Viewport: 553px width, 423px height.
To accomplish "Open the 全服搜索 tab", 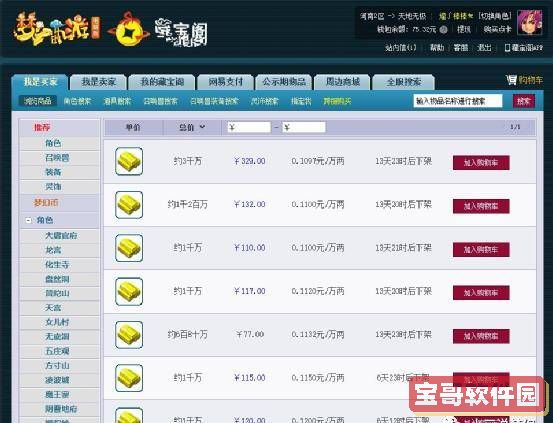I will (403, 82).
